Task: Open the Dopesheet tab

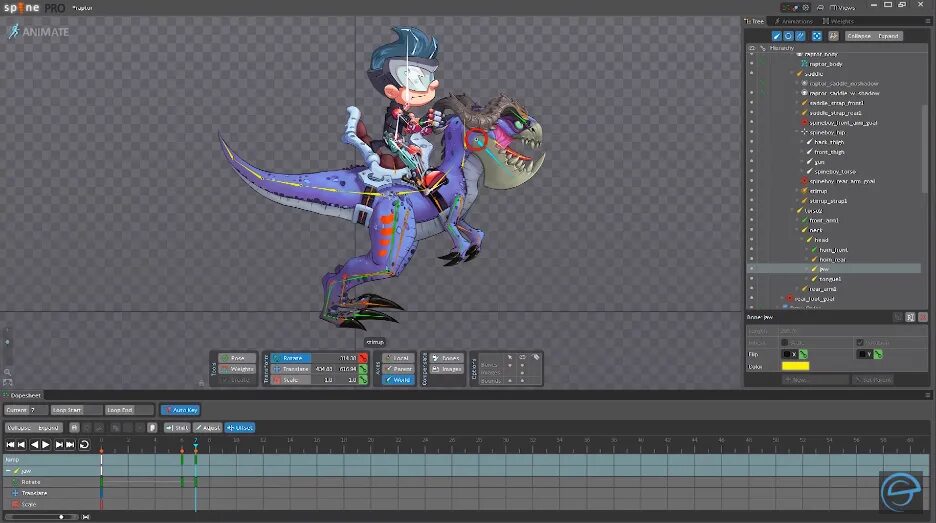Action: (x=22, y=395)
